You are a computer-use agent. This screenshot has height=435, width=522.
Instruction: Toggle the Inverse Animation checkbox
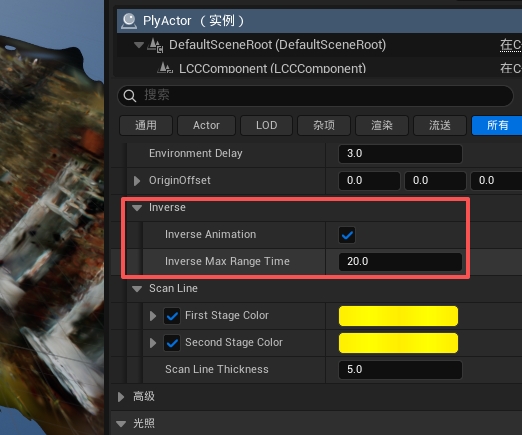tap(347, 235)
